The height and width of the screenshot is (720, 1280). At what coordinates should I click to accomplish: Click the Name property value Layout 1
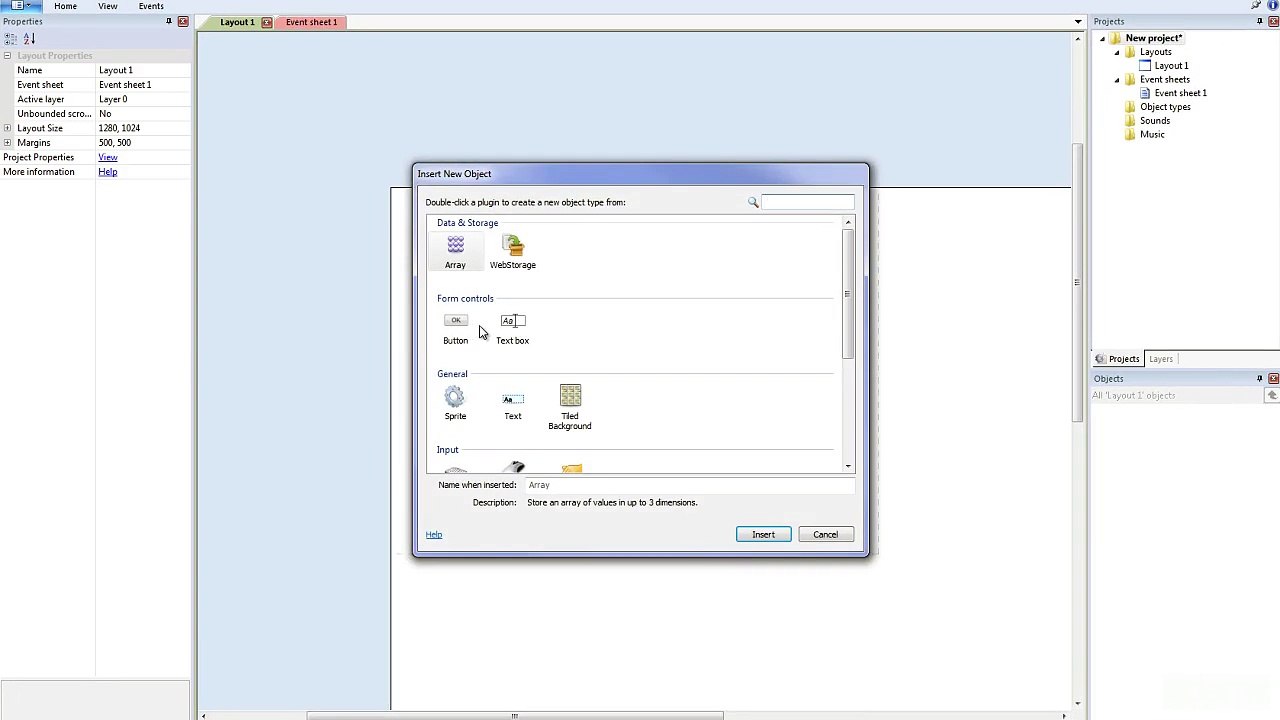142,70
